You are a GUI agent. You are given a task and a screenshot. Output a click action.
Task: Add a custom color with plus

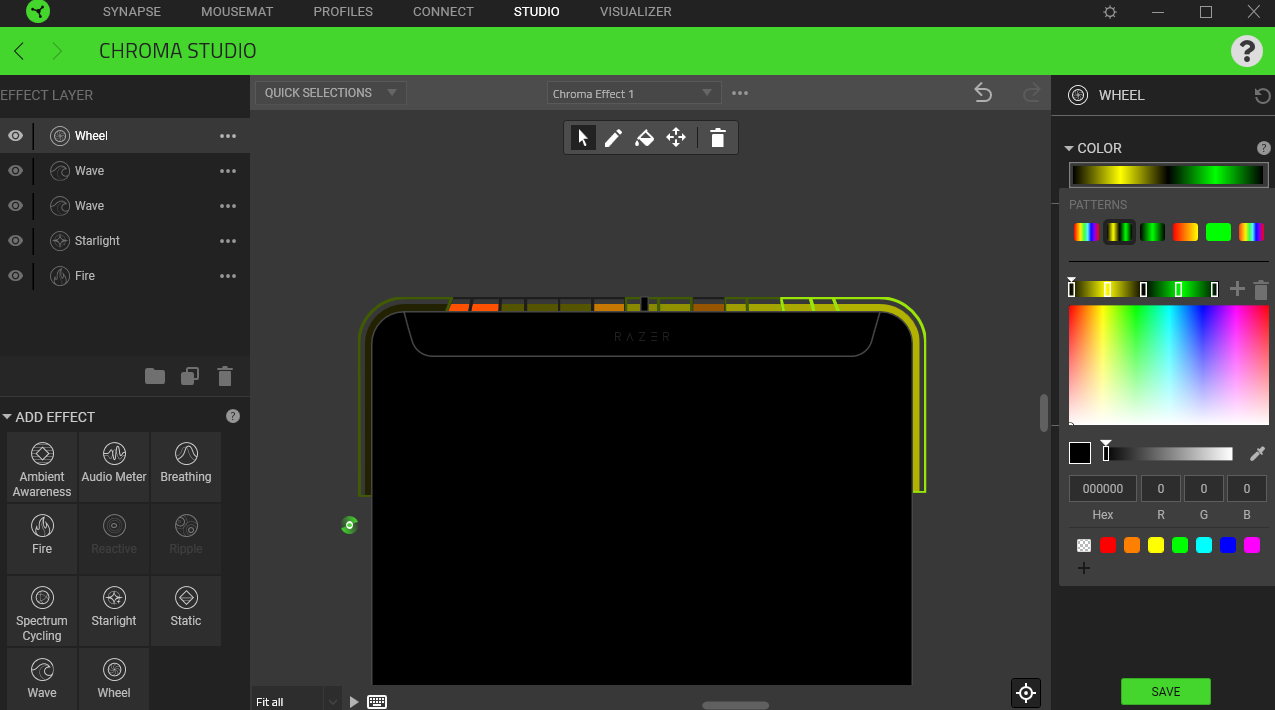pyautogui.click(x=1084, y=568)
